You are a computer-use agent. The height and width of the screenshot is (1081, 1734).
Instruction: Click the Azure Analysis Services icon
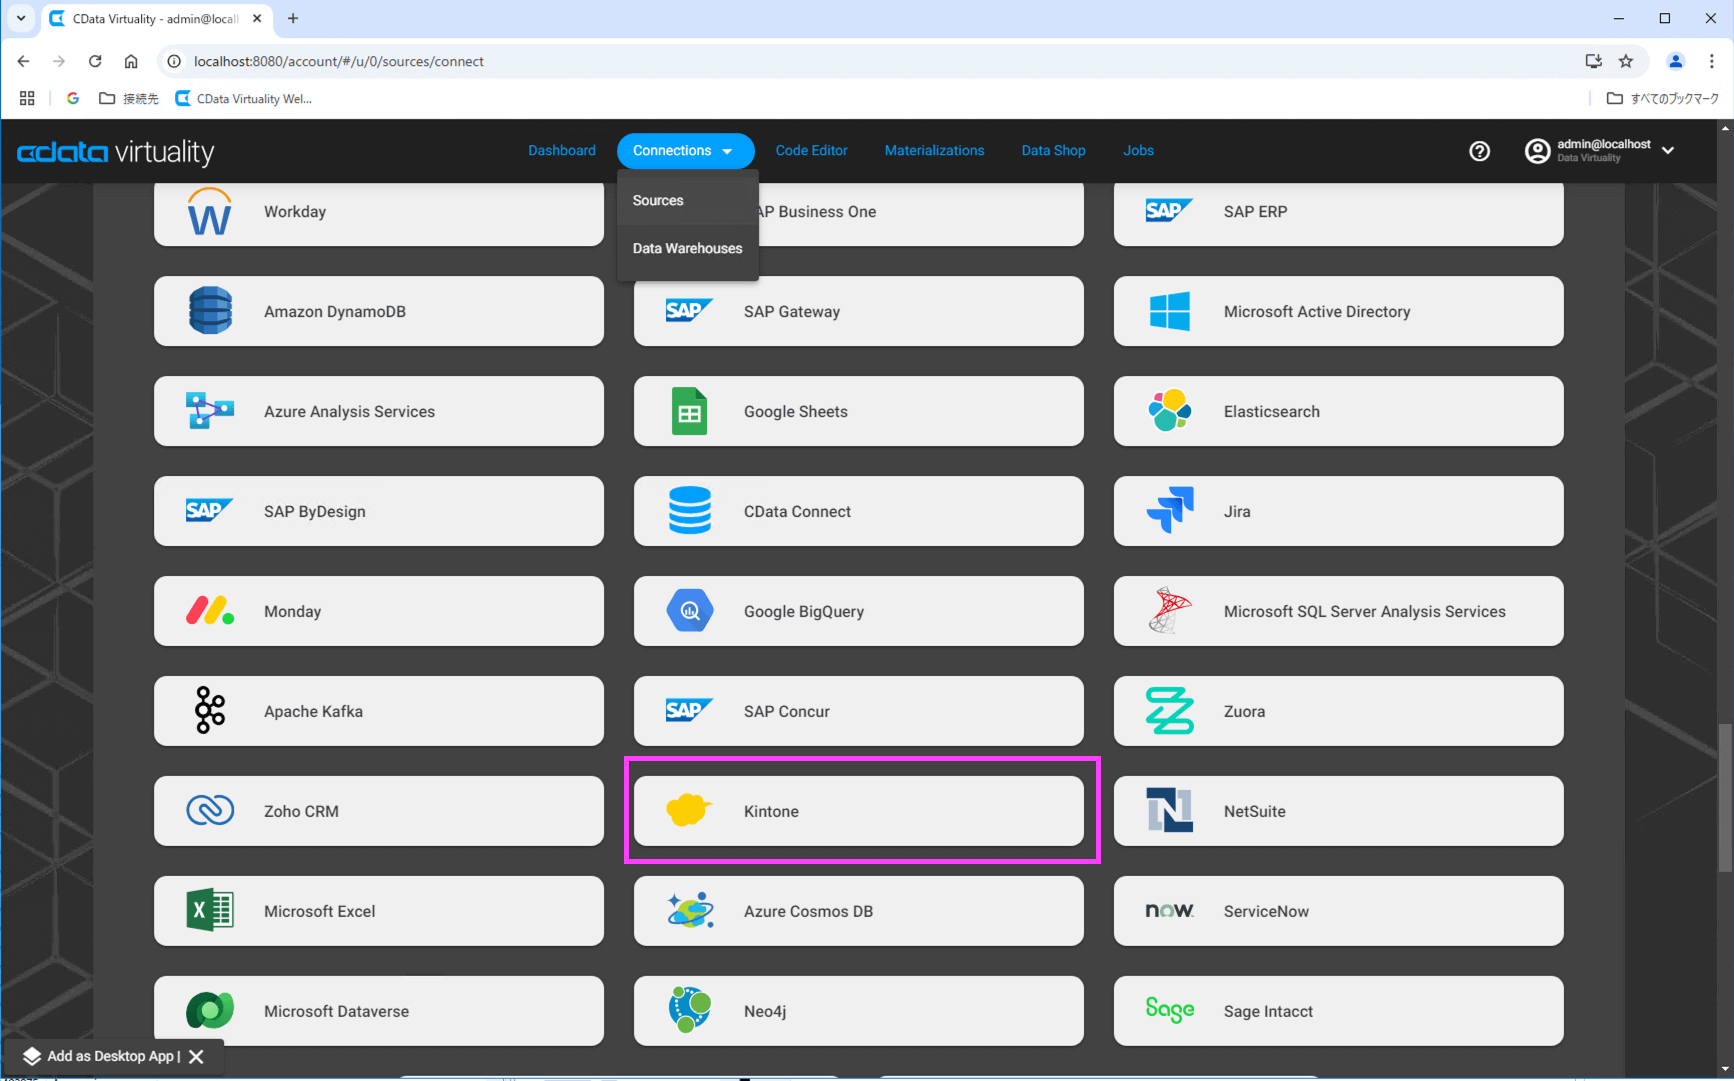210,411
